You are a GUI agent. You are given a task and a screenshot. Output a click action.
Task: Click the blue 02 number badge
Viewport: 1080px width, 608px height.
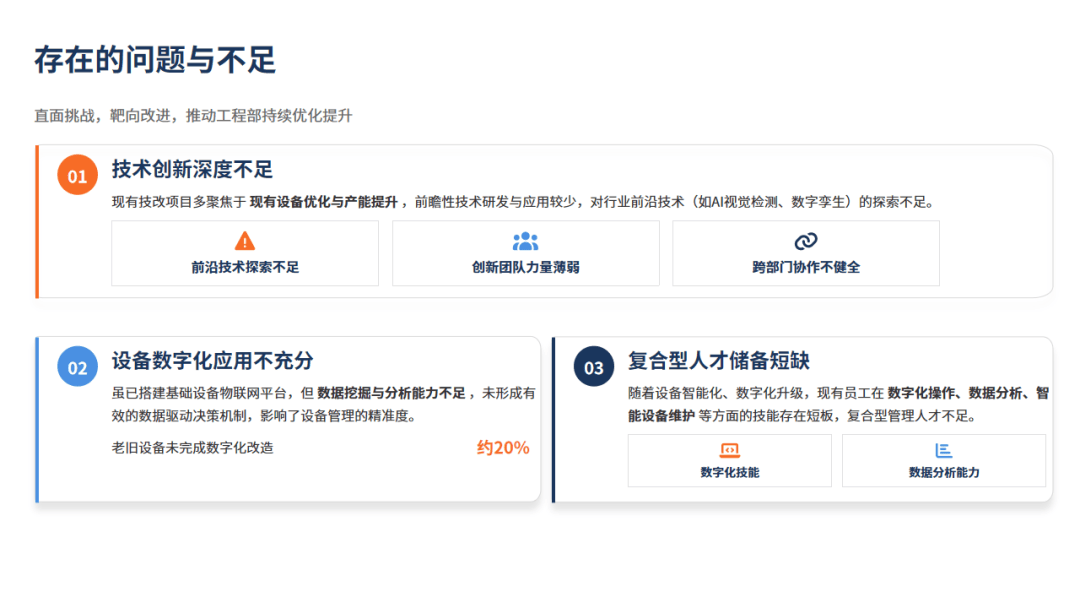click(x=77, y=367)
